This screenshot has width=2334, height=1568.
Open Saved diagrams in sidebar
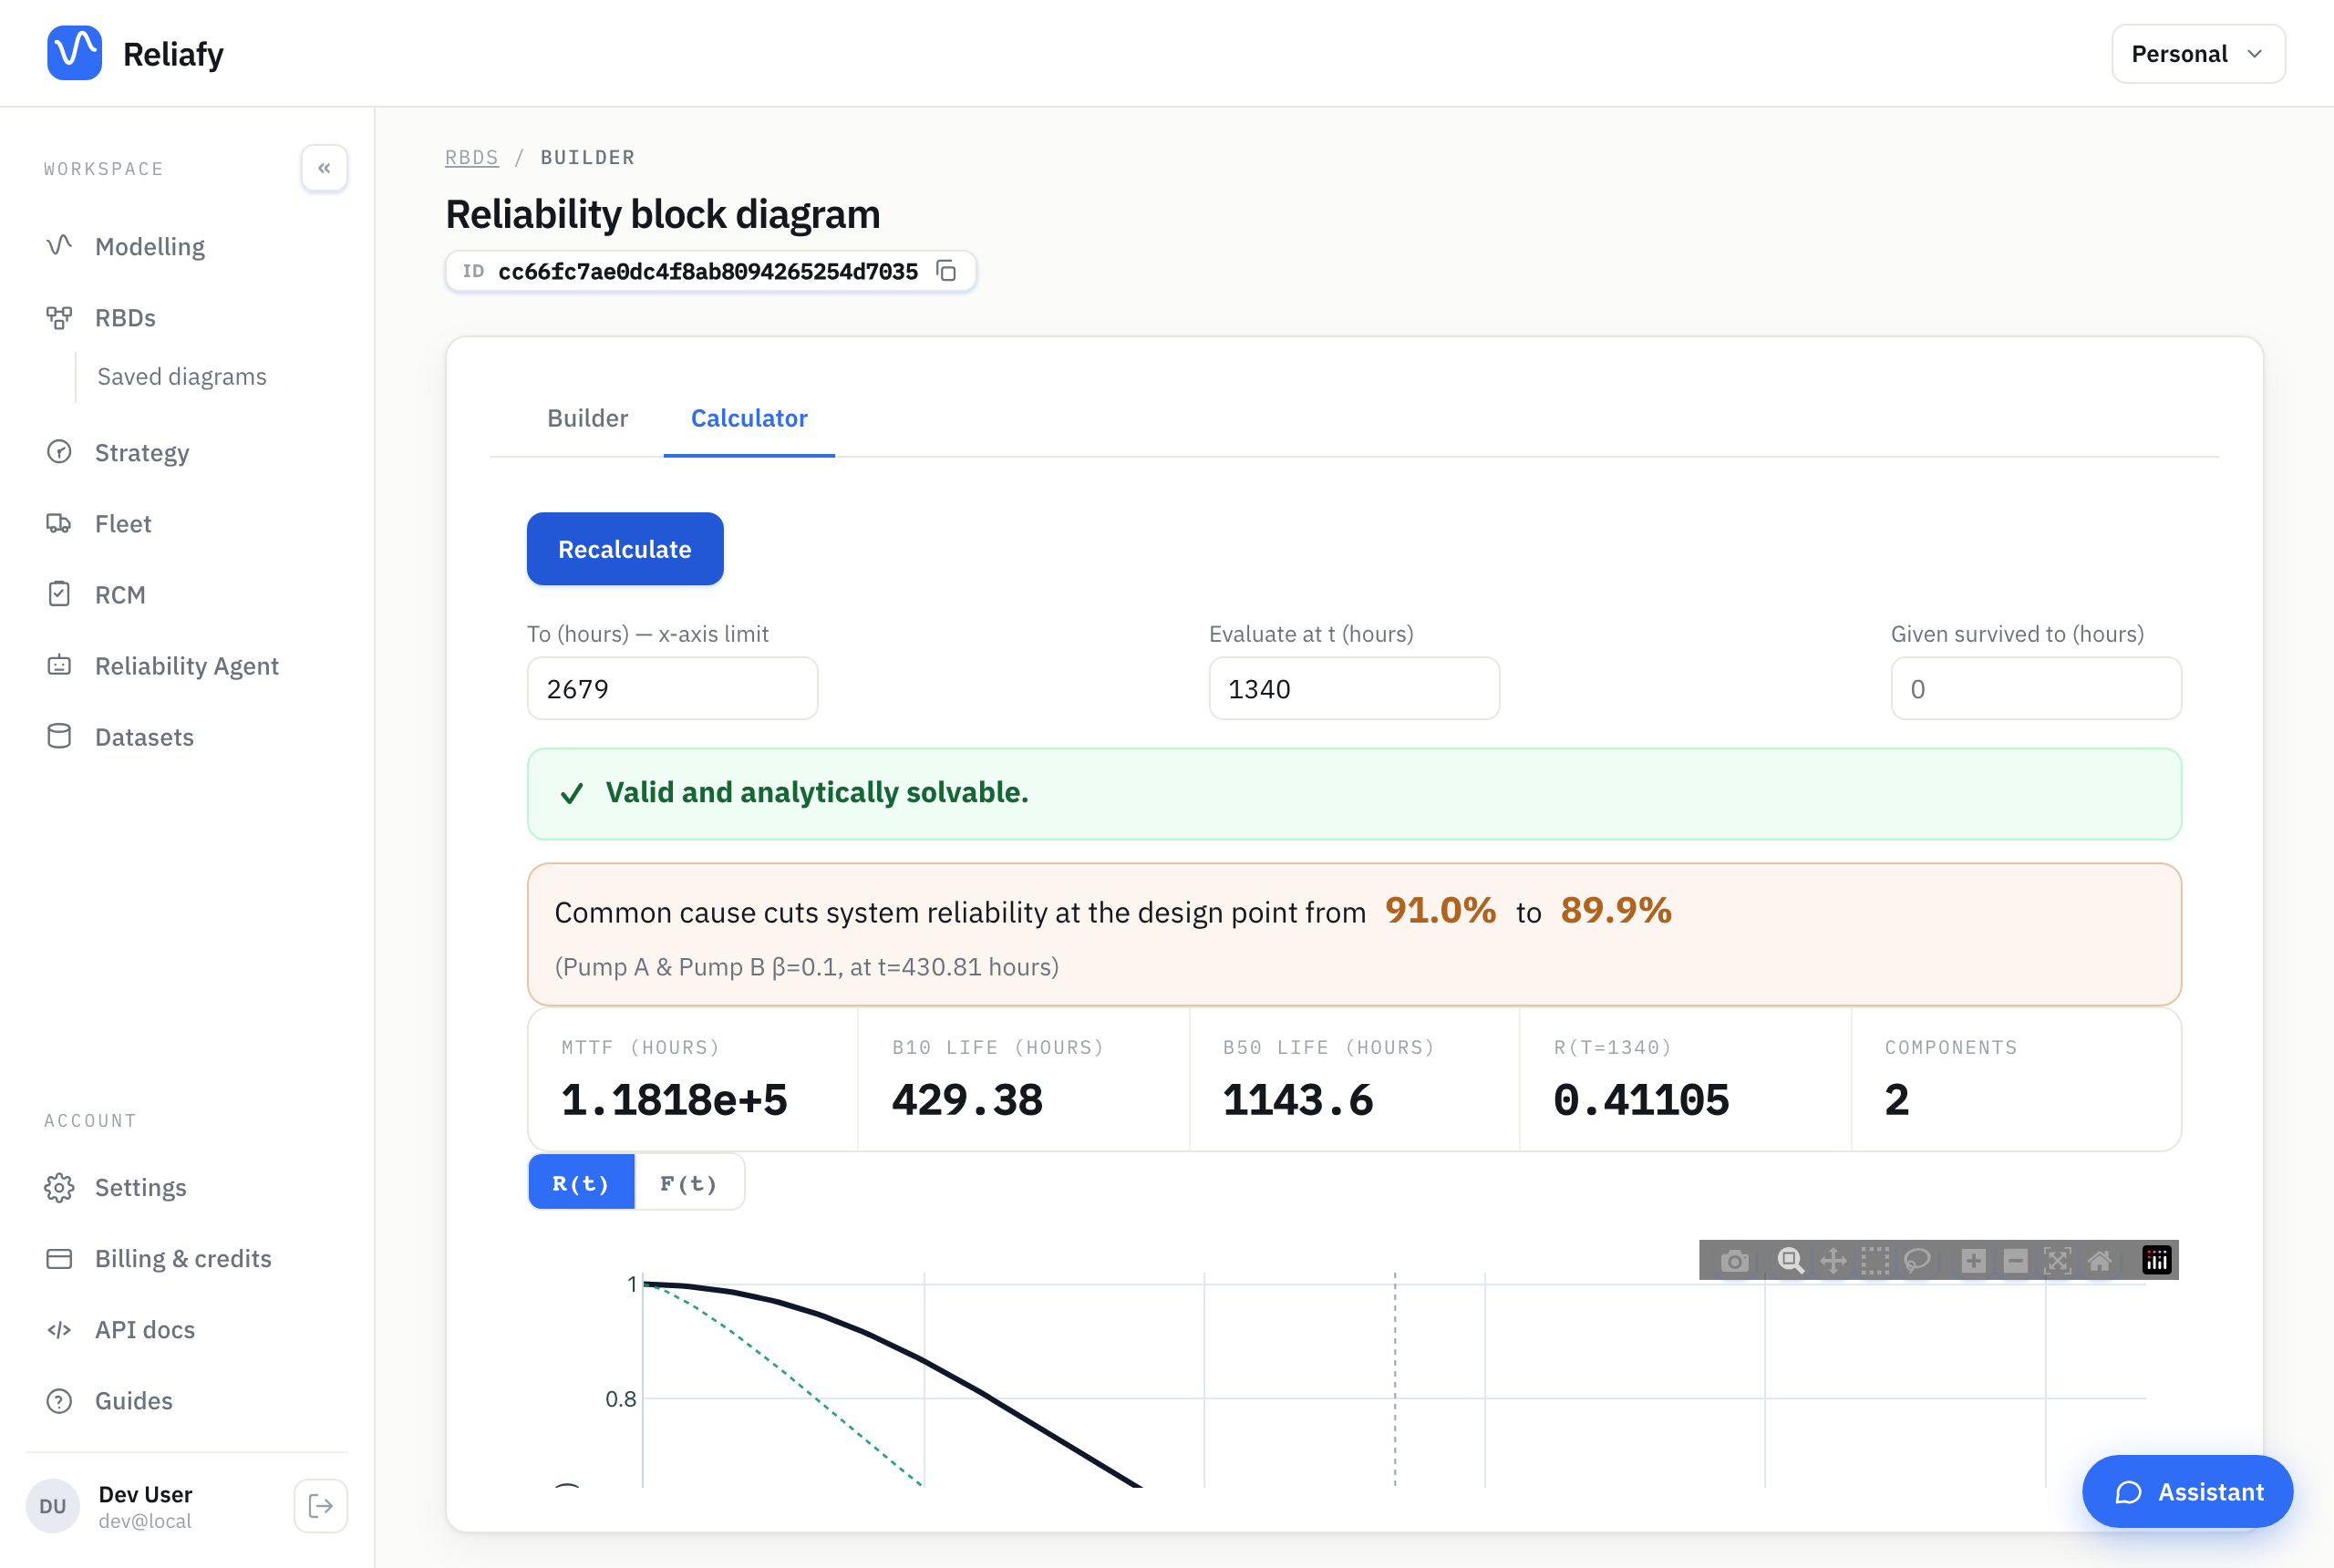(x=182, y=377)
